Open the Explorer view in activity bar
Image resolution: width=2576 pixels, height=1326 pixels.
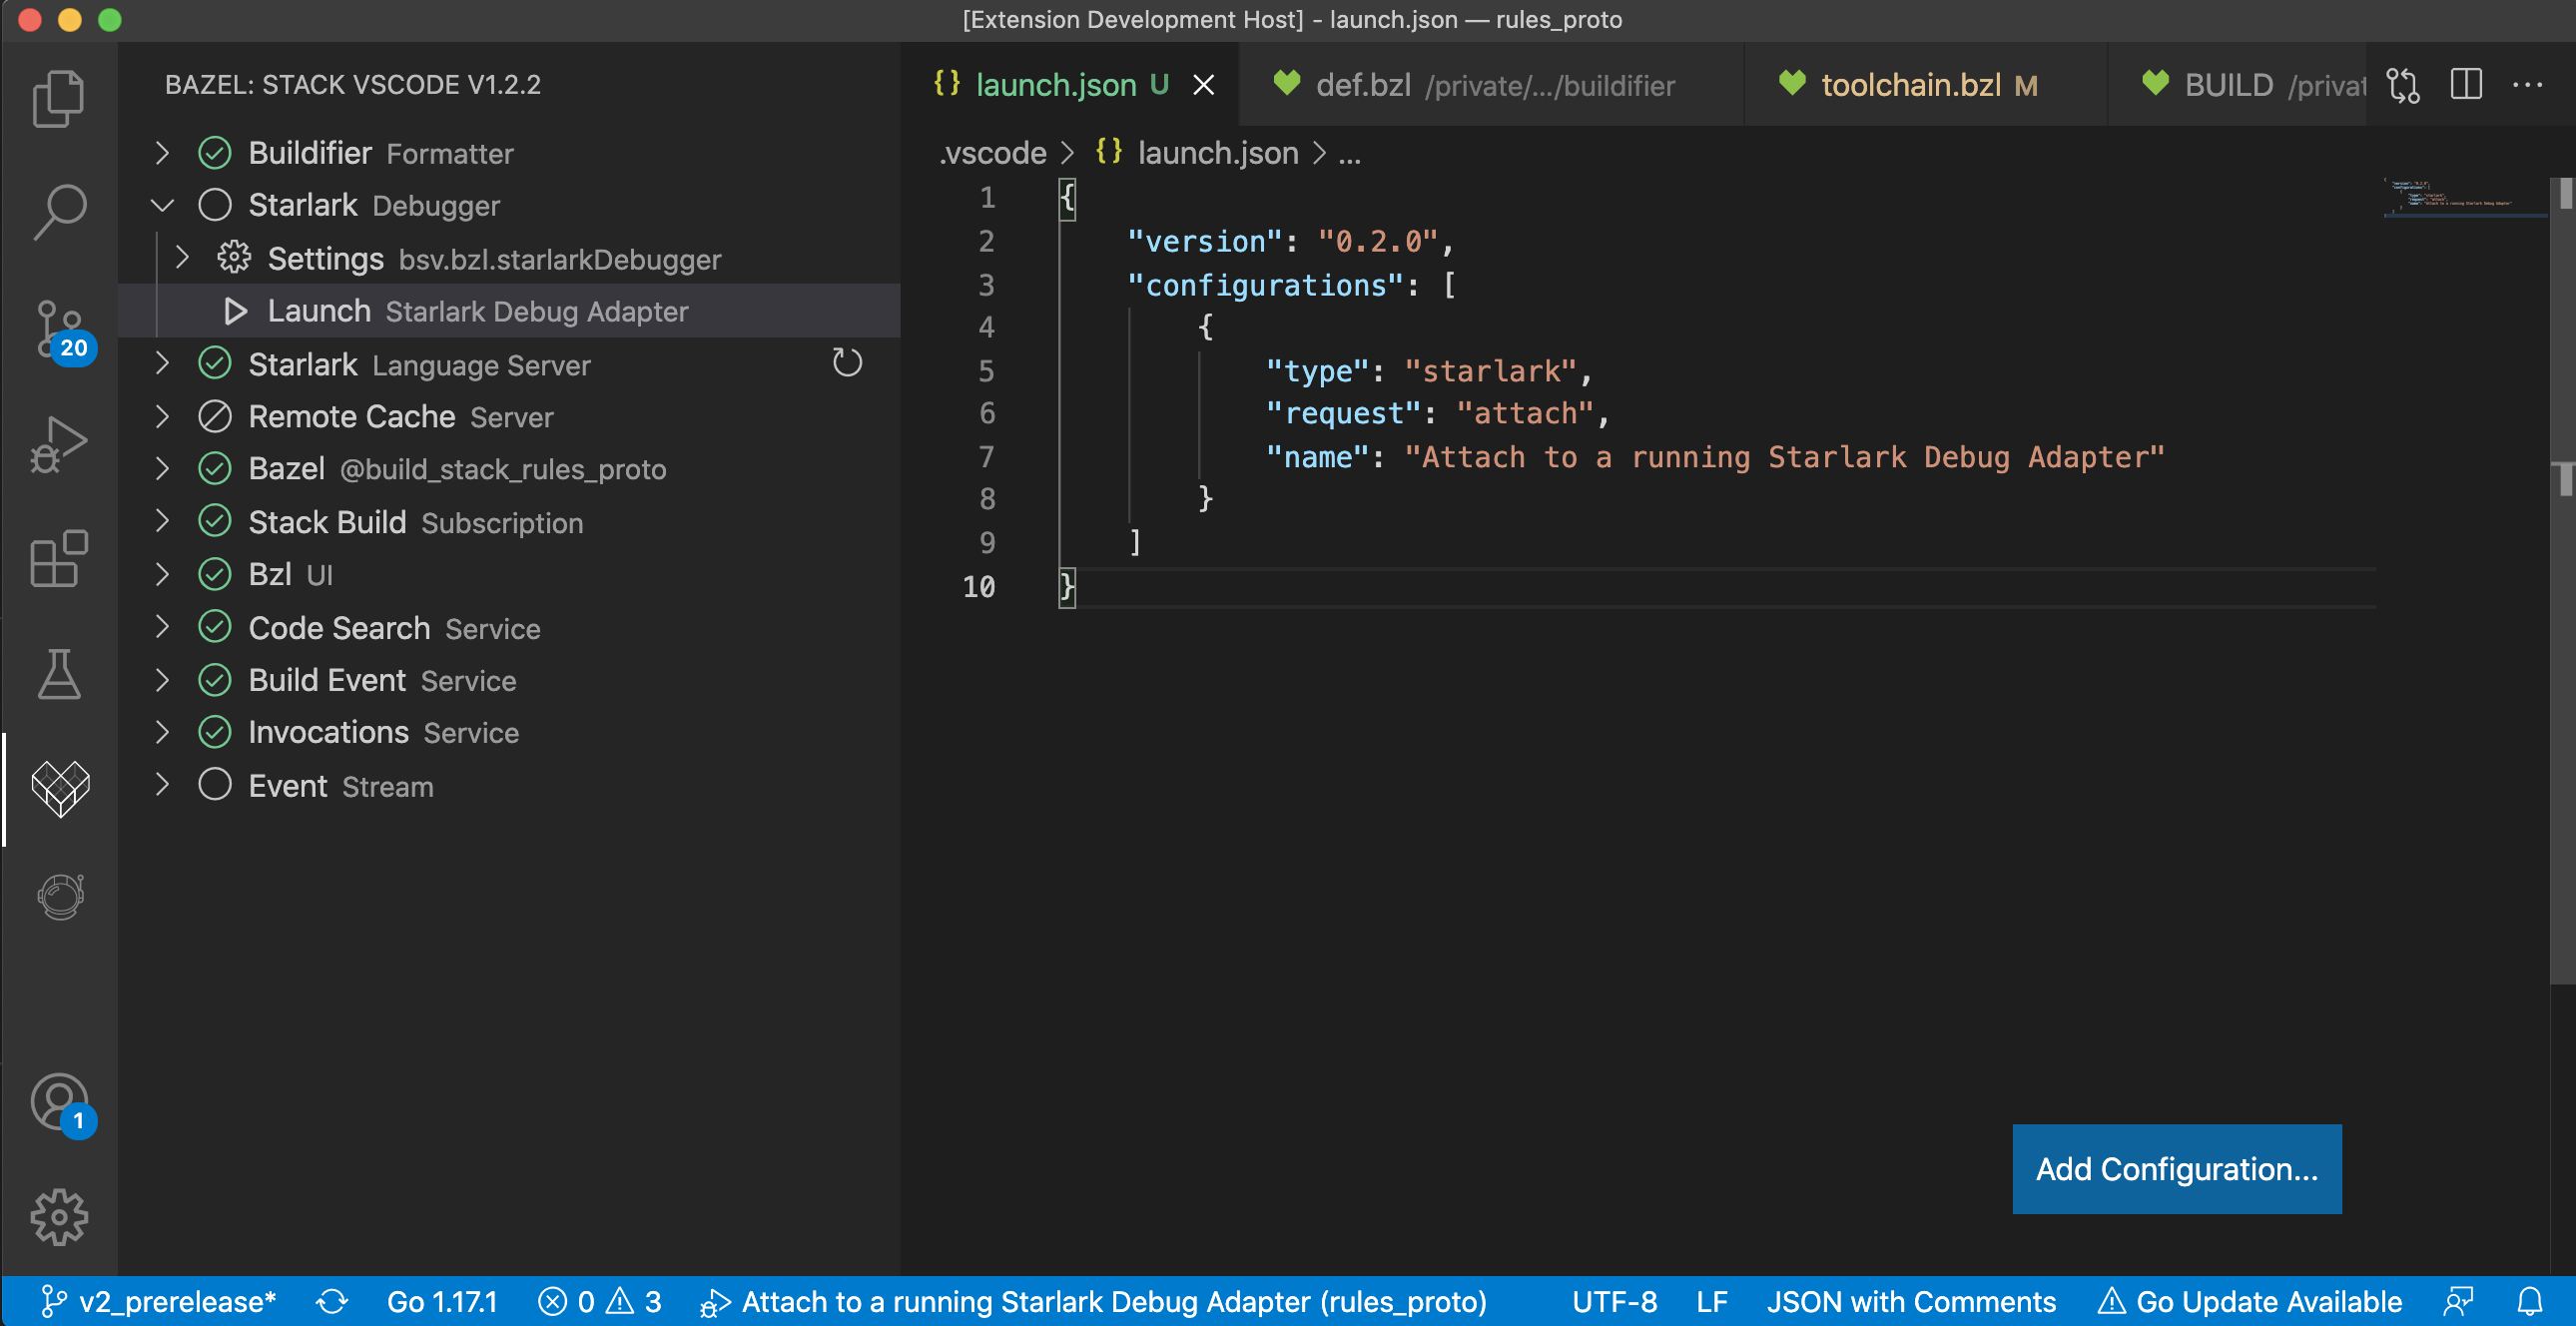(58, 98)
